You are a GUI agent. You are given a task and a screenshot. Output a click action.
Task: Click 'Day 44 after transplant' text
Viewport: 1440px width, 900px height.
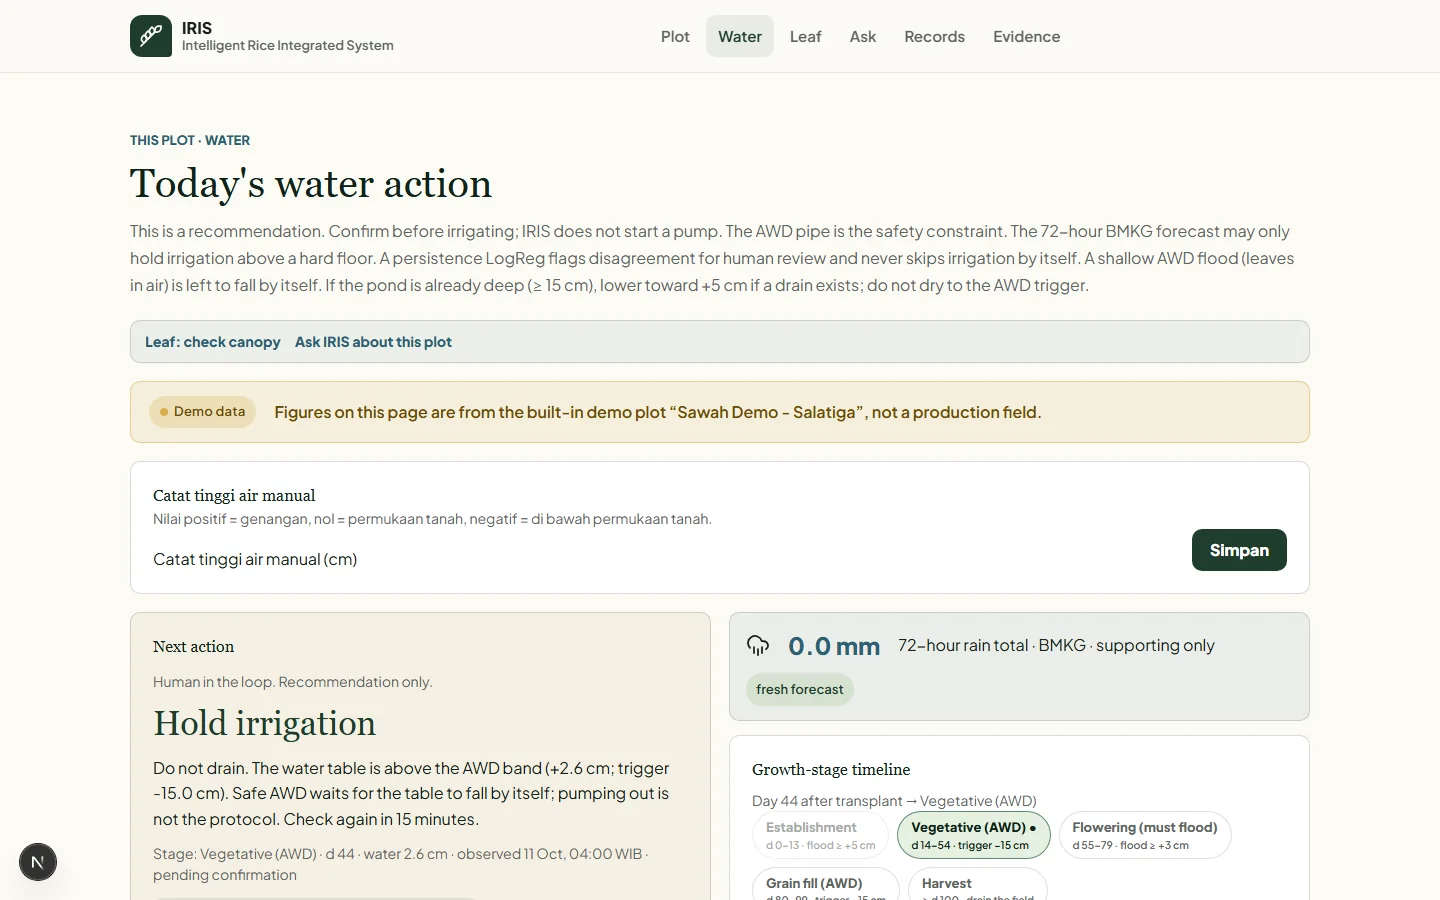coord(827,801)
